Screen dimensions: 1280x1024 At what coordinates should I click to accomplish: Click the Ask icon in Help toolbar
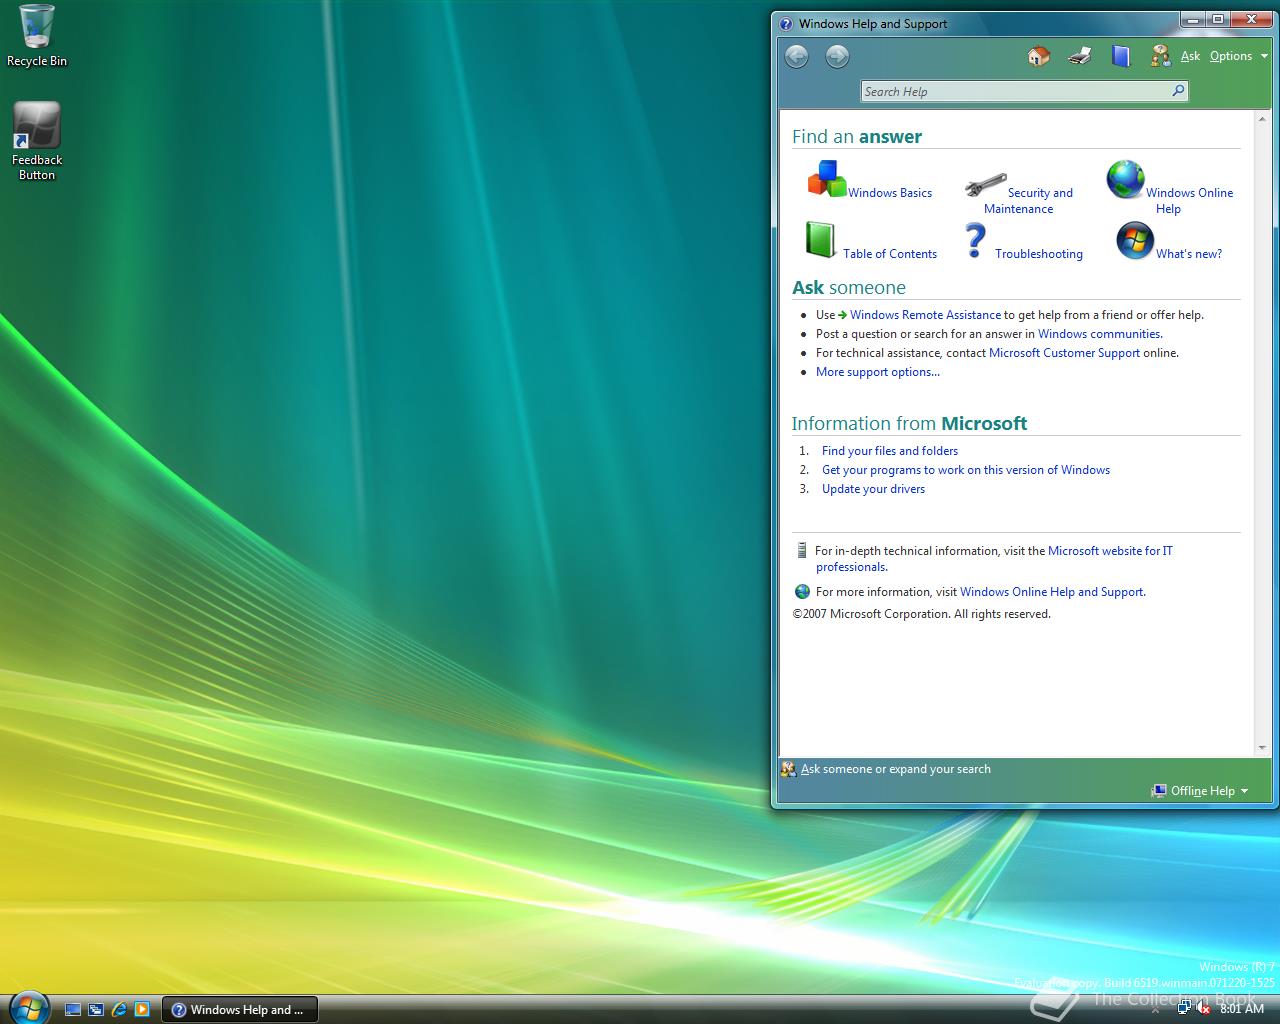tap(1160, 56)
